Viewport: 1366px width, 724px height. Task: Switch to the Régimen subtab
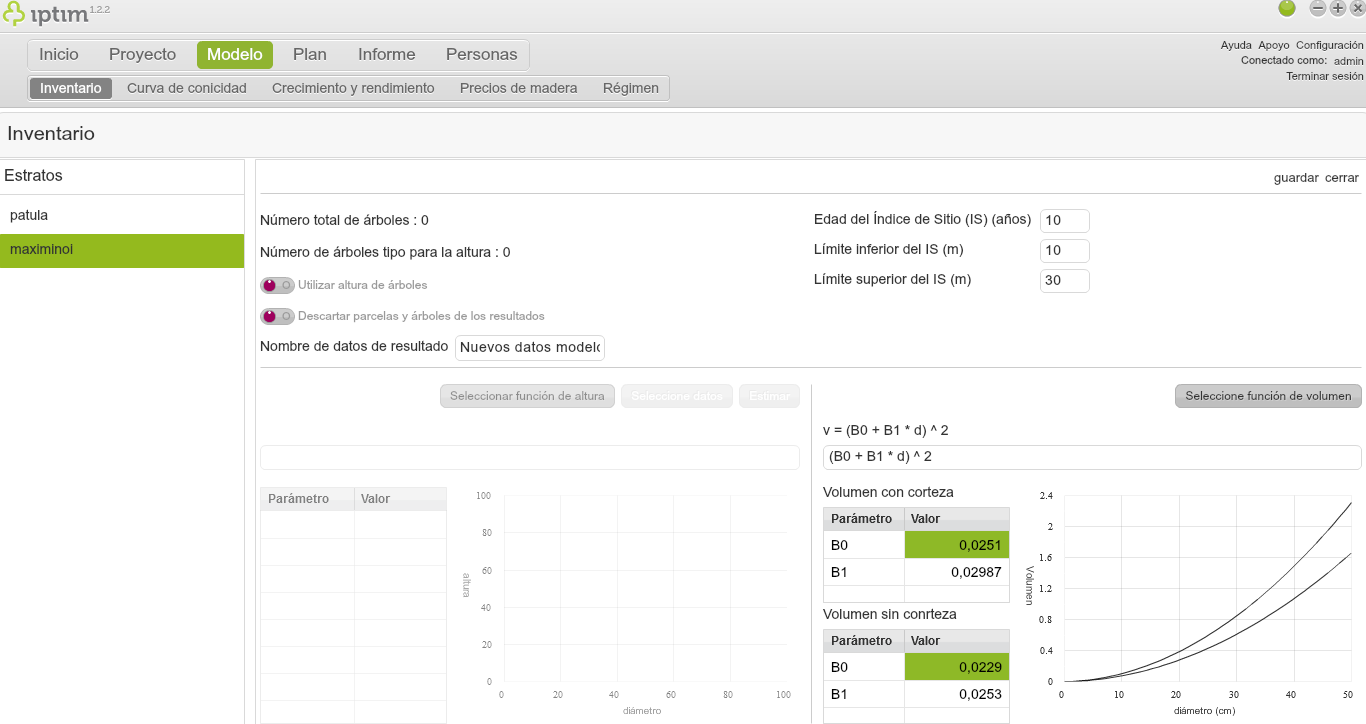(x=630, y=87)
